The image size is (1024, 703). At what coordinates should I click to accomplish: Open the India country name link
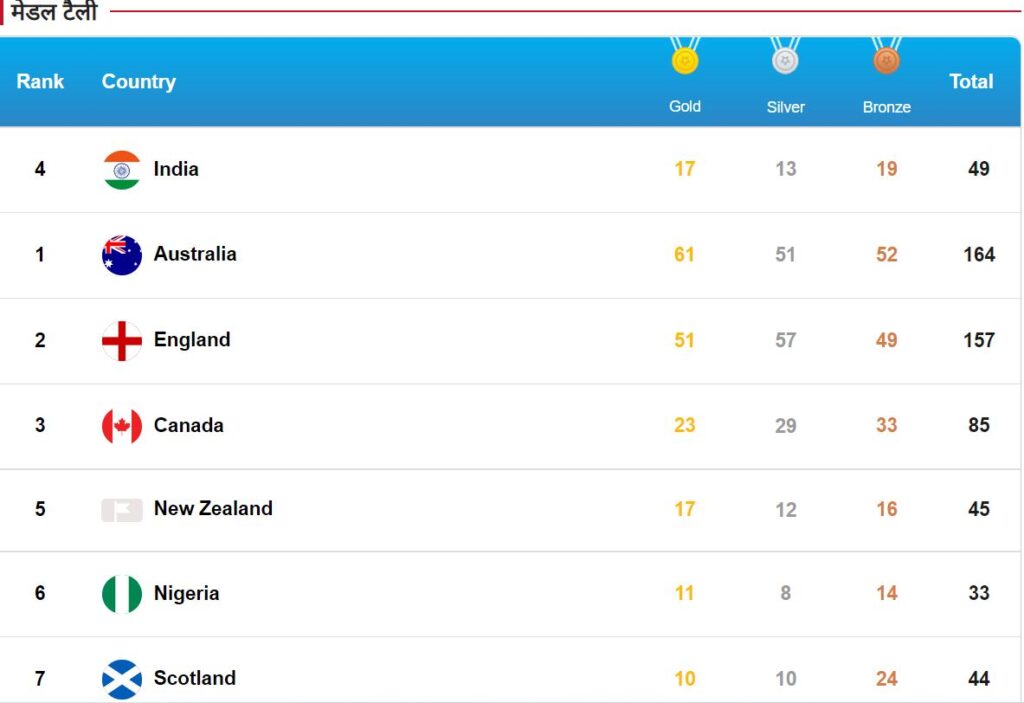176,169
